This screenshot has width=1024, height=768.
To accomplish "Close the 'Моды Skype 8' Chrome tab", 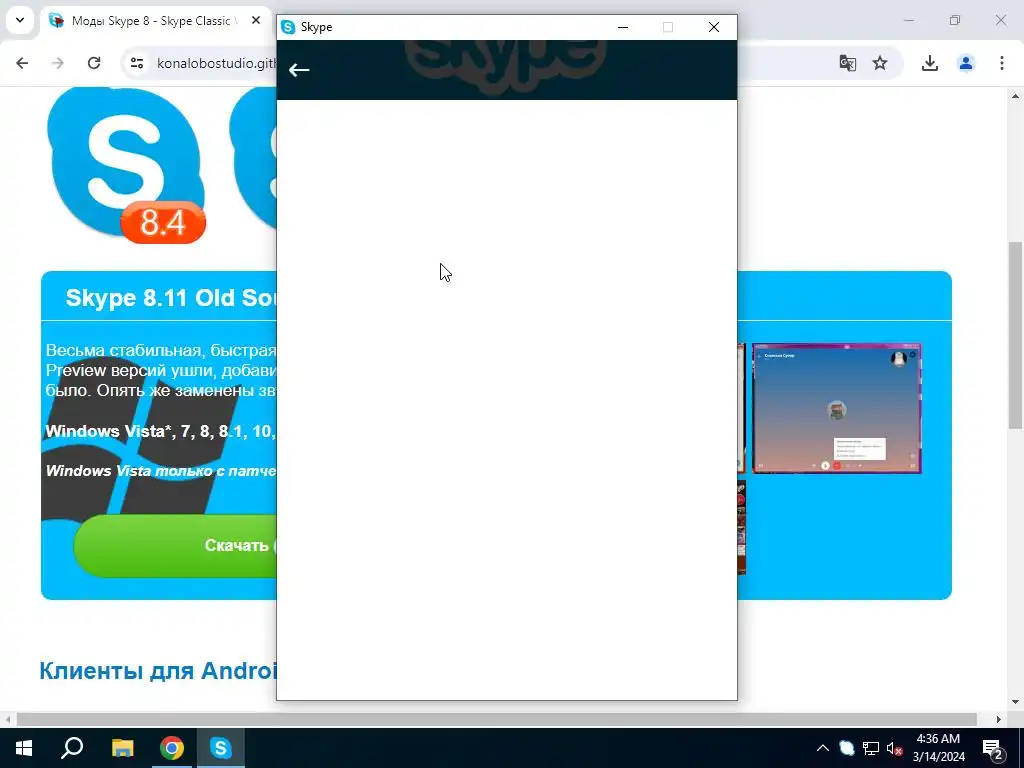I will point(256,20).
